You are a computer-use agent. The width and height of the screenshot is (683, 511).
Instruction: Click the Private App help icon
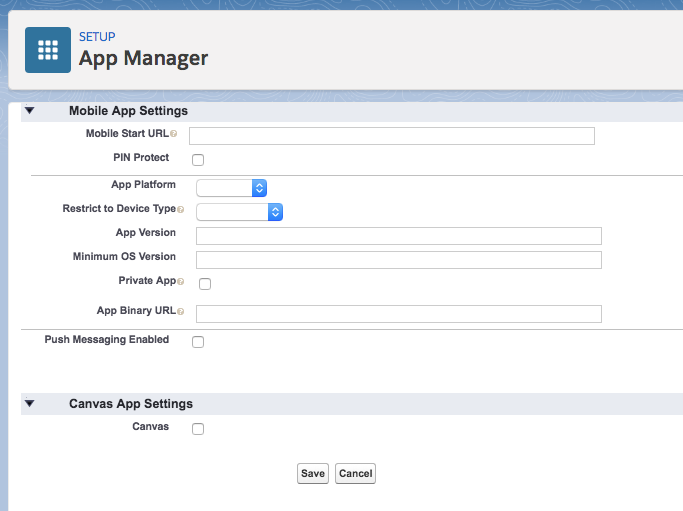tap(180, 282)
